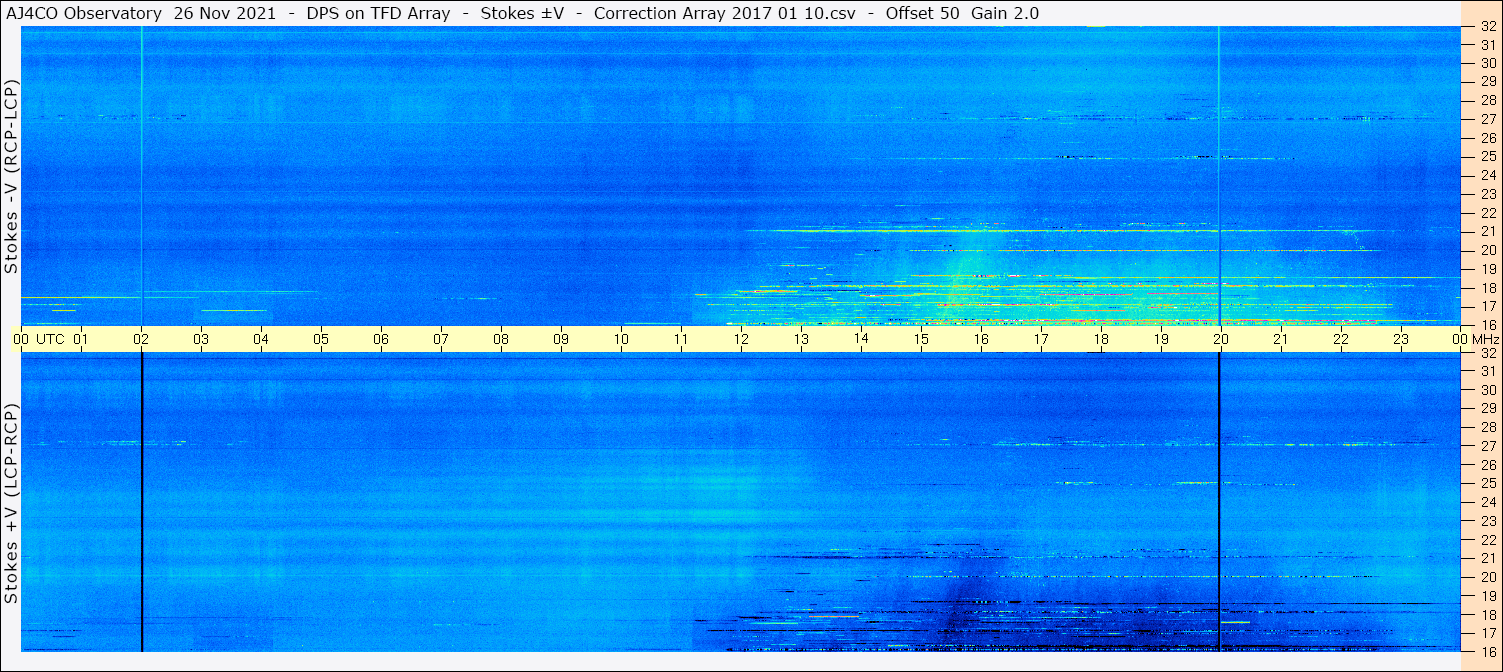Pick the 06 hour tick on time axis
The width and height of the screenshot is (1503, 672).
click(x=381, y=339)
